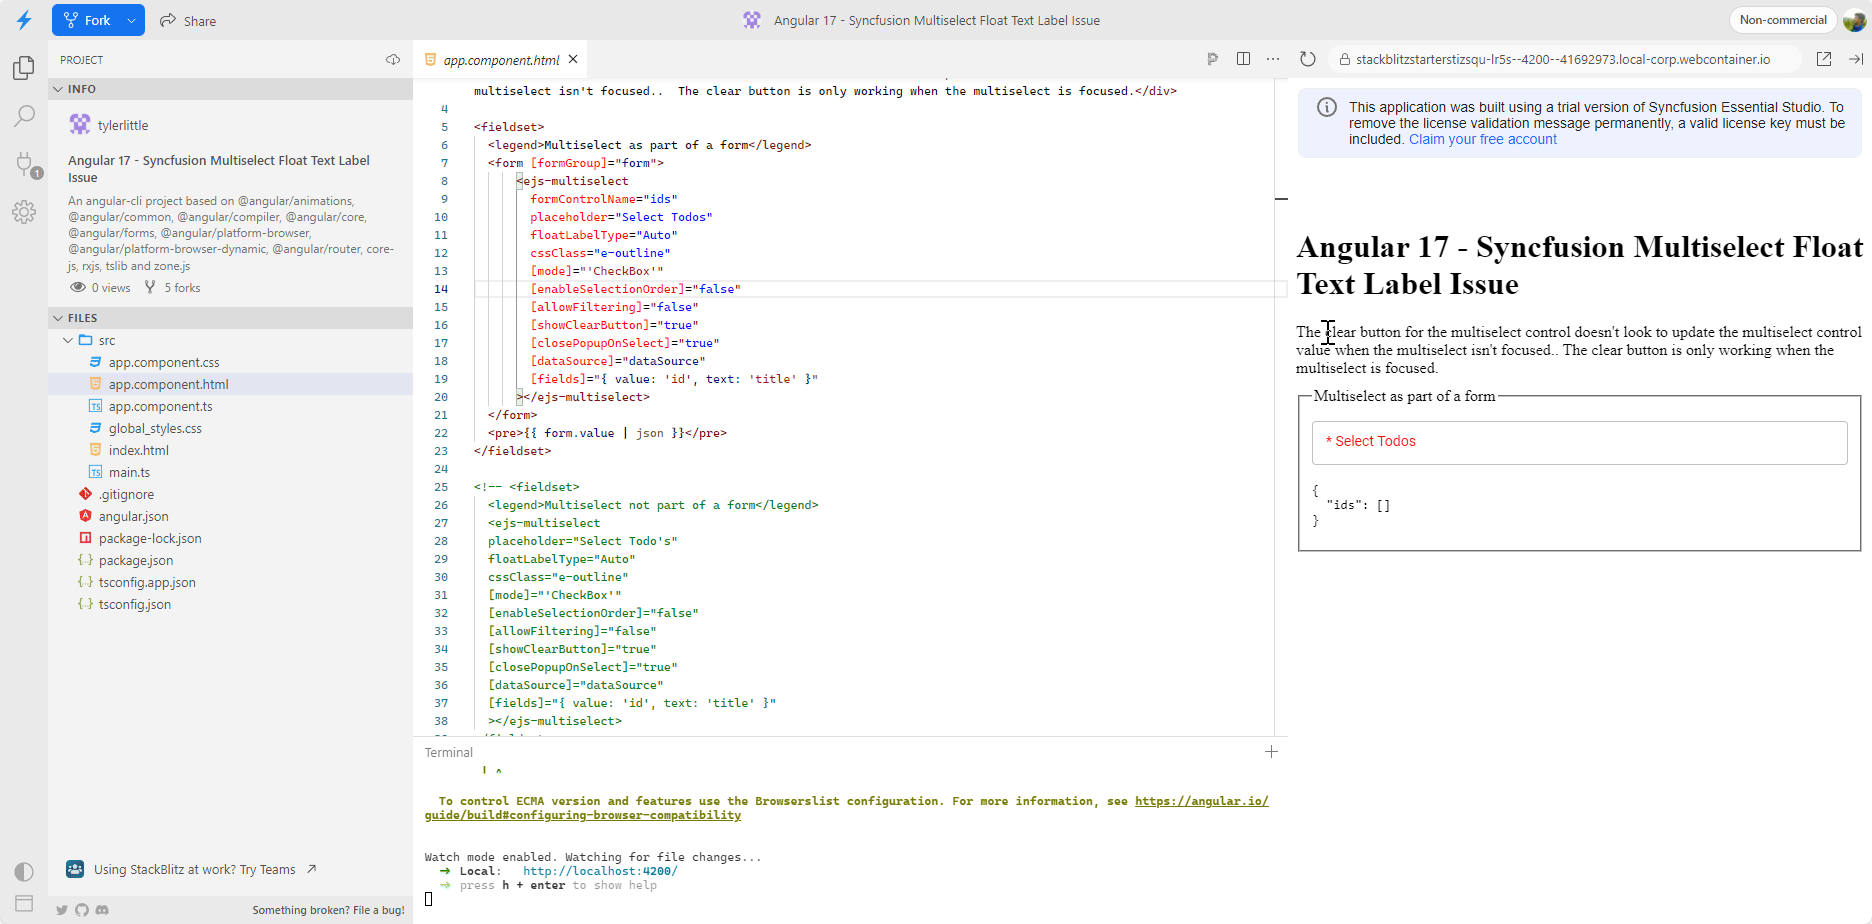Close the app.component.html tab

coord(574,59)
